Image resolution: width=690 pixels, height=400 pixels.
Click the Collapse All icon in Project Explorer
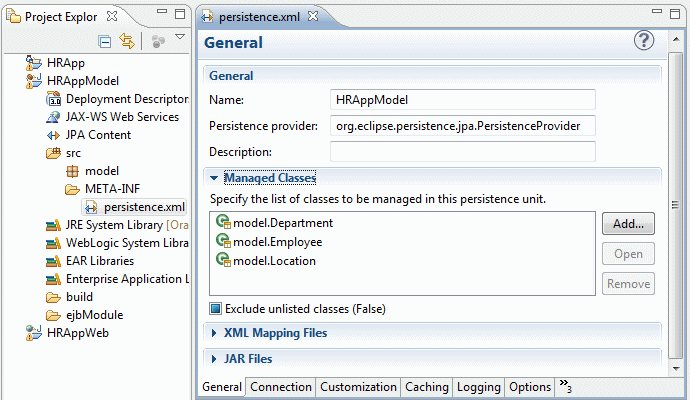point(105,41)
